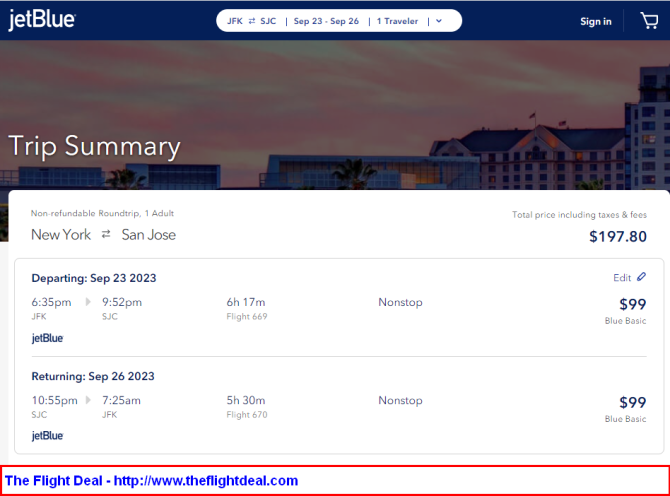Open the theflightdeal.com link
This screenshot has height=496, width=670.
pyautogui.click(x=206, y=481)
